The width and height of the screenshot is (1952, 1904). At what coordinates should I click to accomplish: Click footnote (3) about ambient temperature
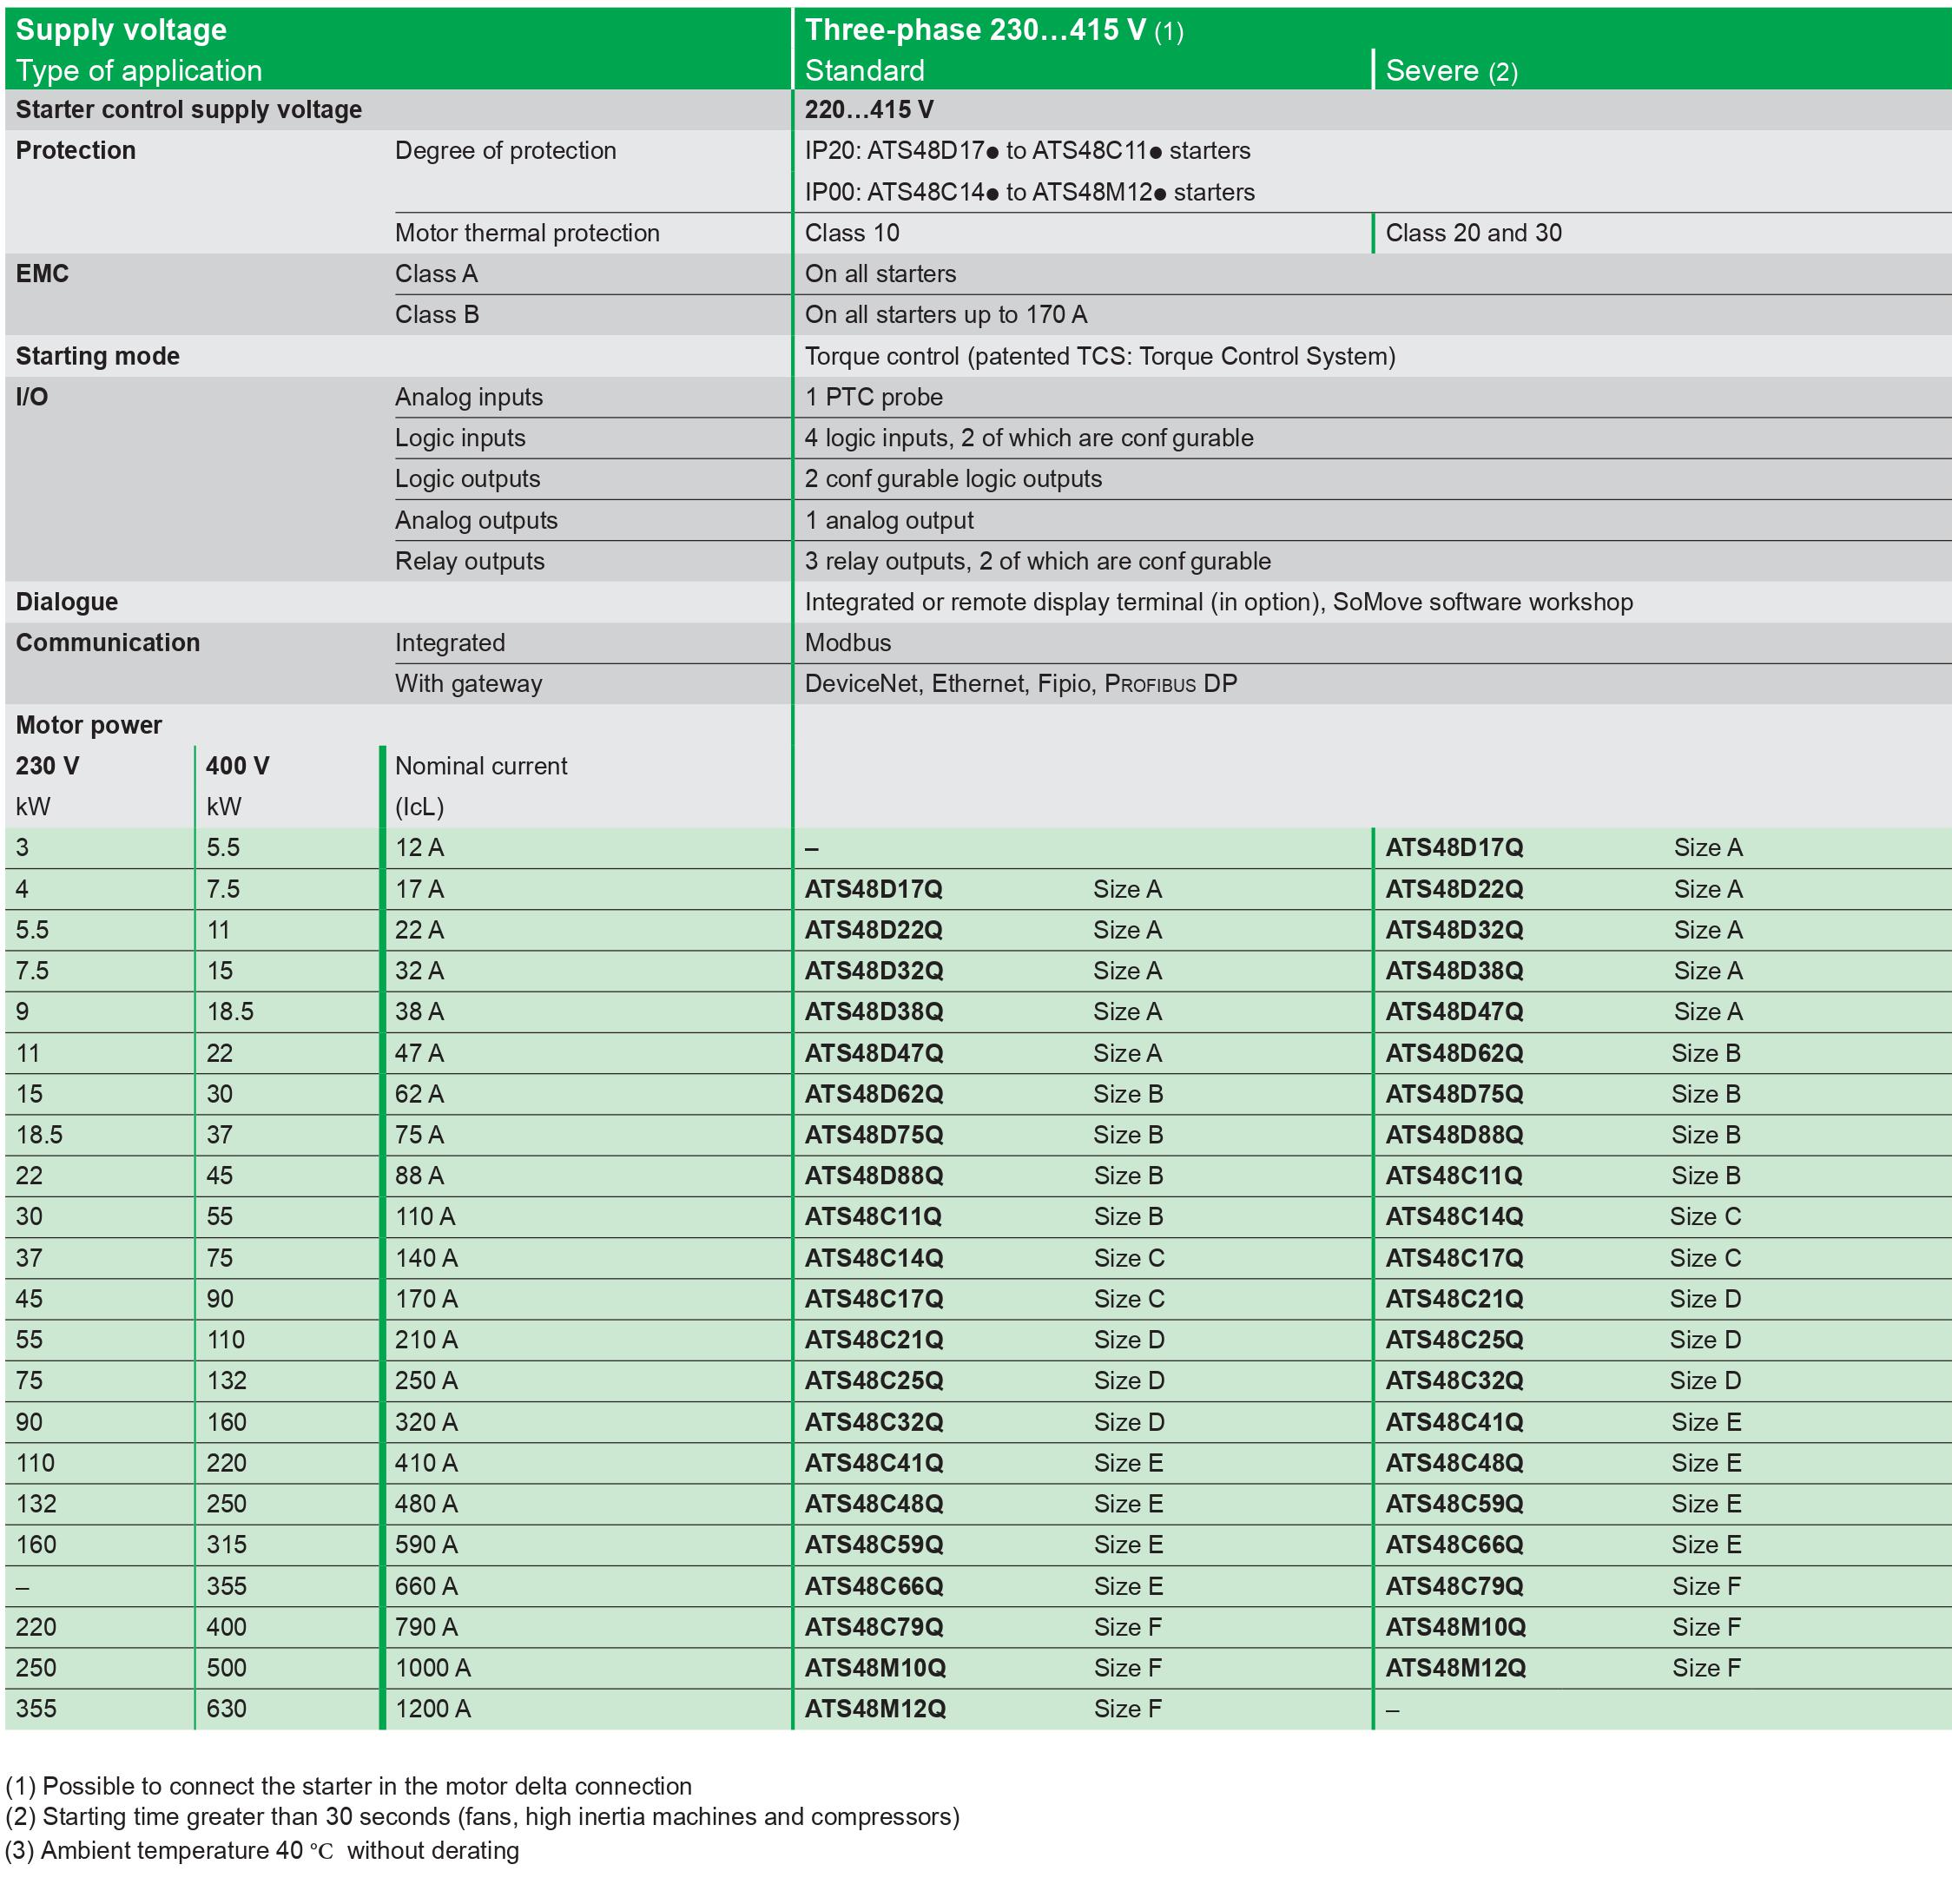tap(262, 1850)
